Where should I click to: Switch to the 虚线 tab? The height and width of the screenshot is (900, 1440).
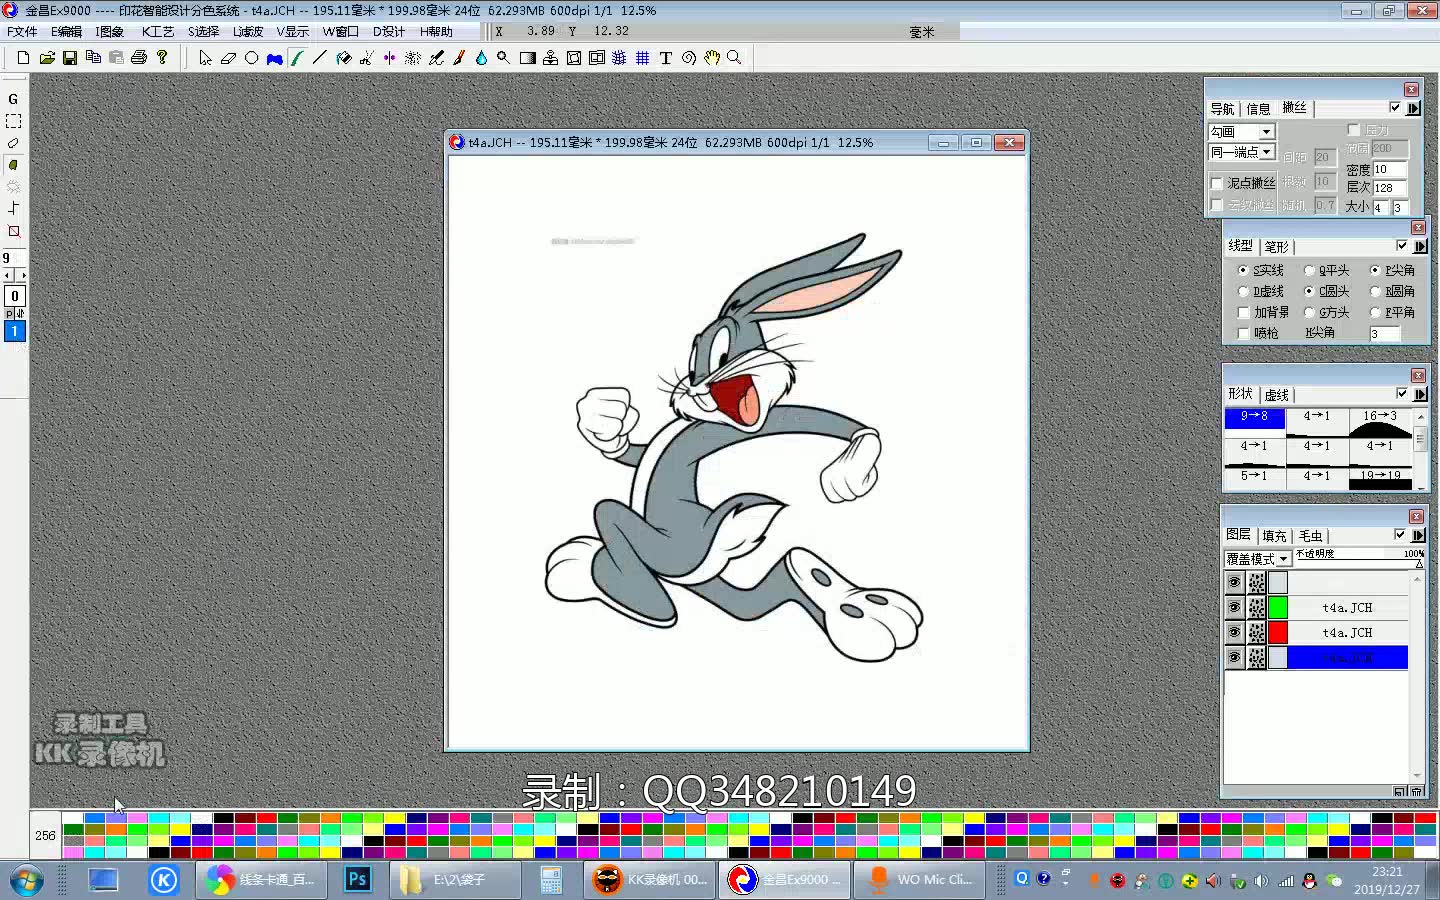pos(1277,395)
